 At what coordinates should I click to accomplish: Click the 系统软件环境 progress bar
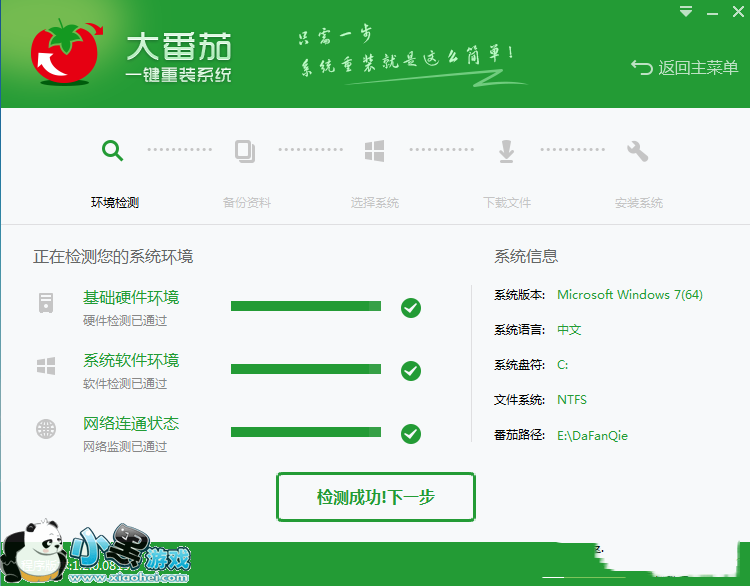tap(306, 369)
